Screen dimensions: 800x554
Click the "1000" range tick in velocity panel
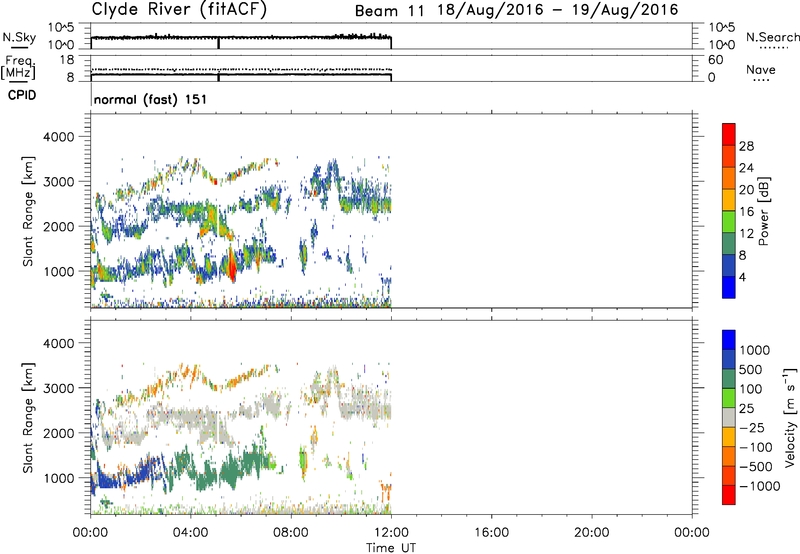59,478
